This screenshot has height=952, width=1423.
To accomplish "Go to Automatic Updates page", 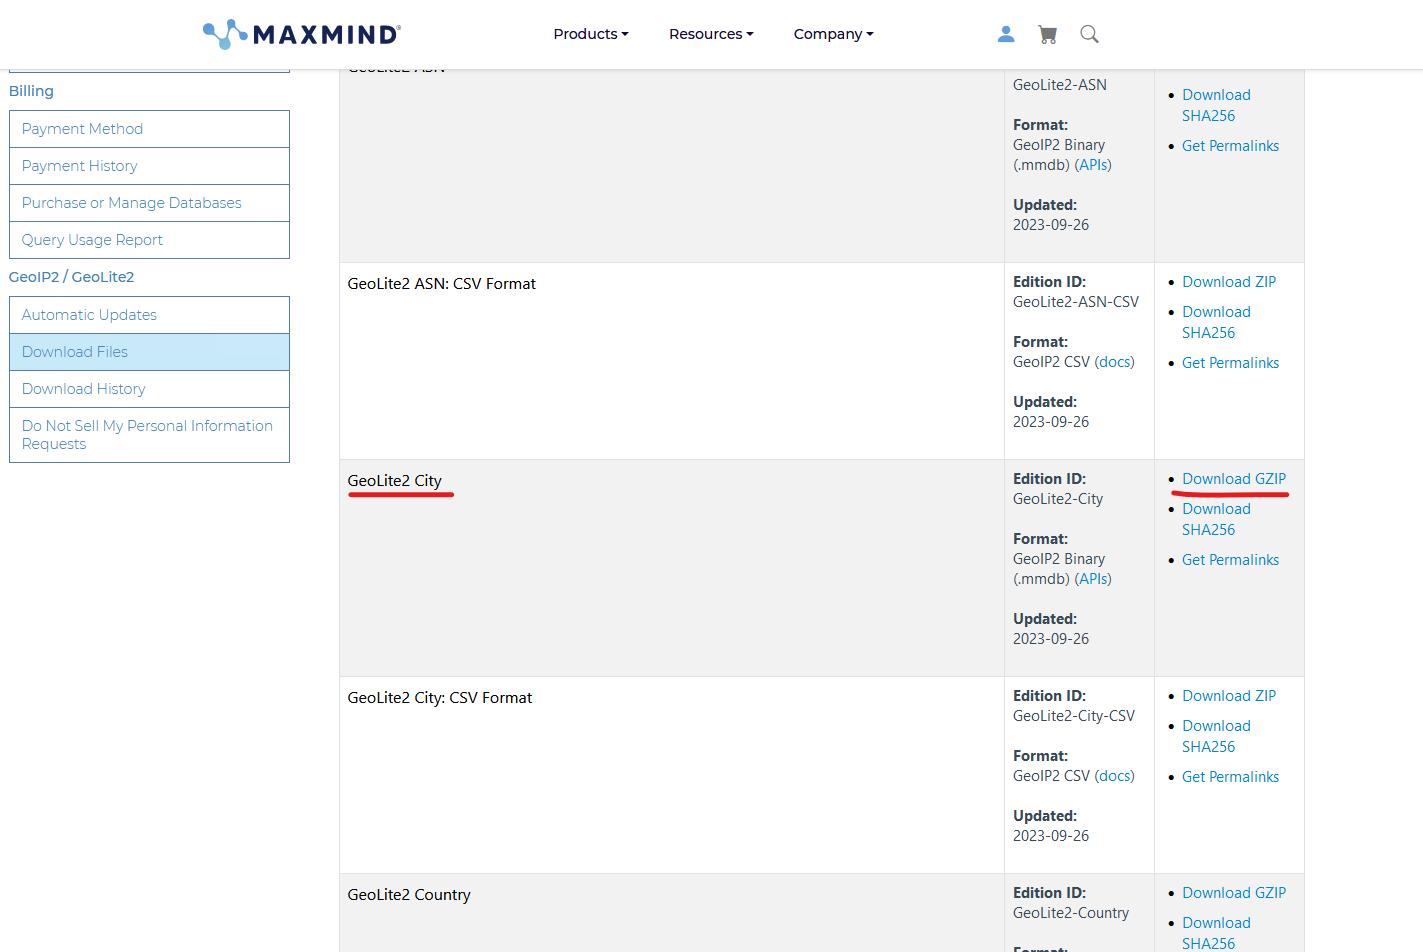I will [x=89, y=315].
